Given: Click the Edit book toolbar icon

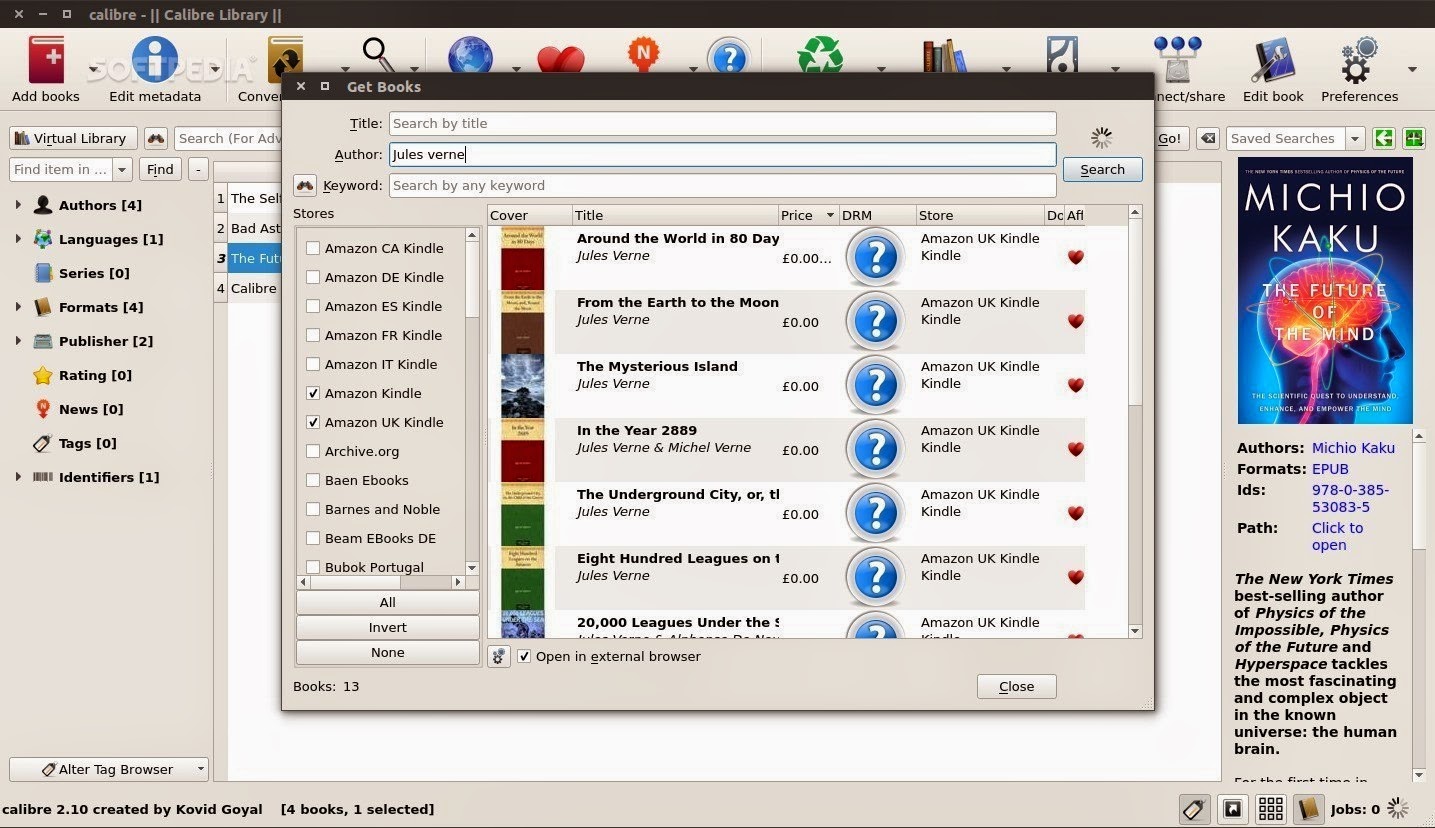Looking at the screenshot, I should click(1273, 62).
